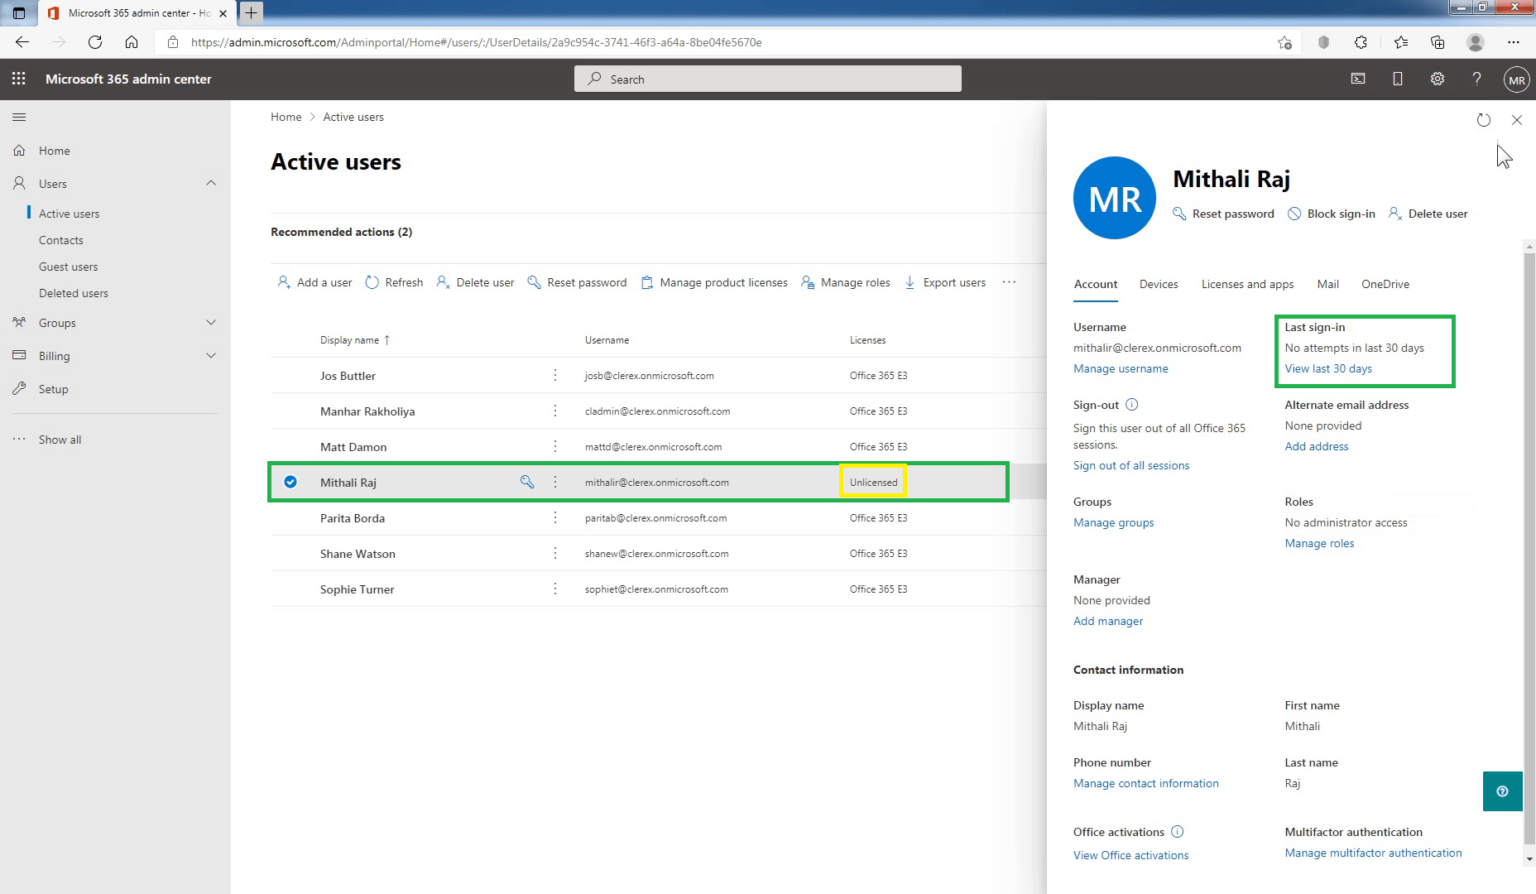Image resolution: width=1536 pixels, height=894 pixels.
Task: Open the Help question mark icon
Action: (1477, 78)
